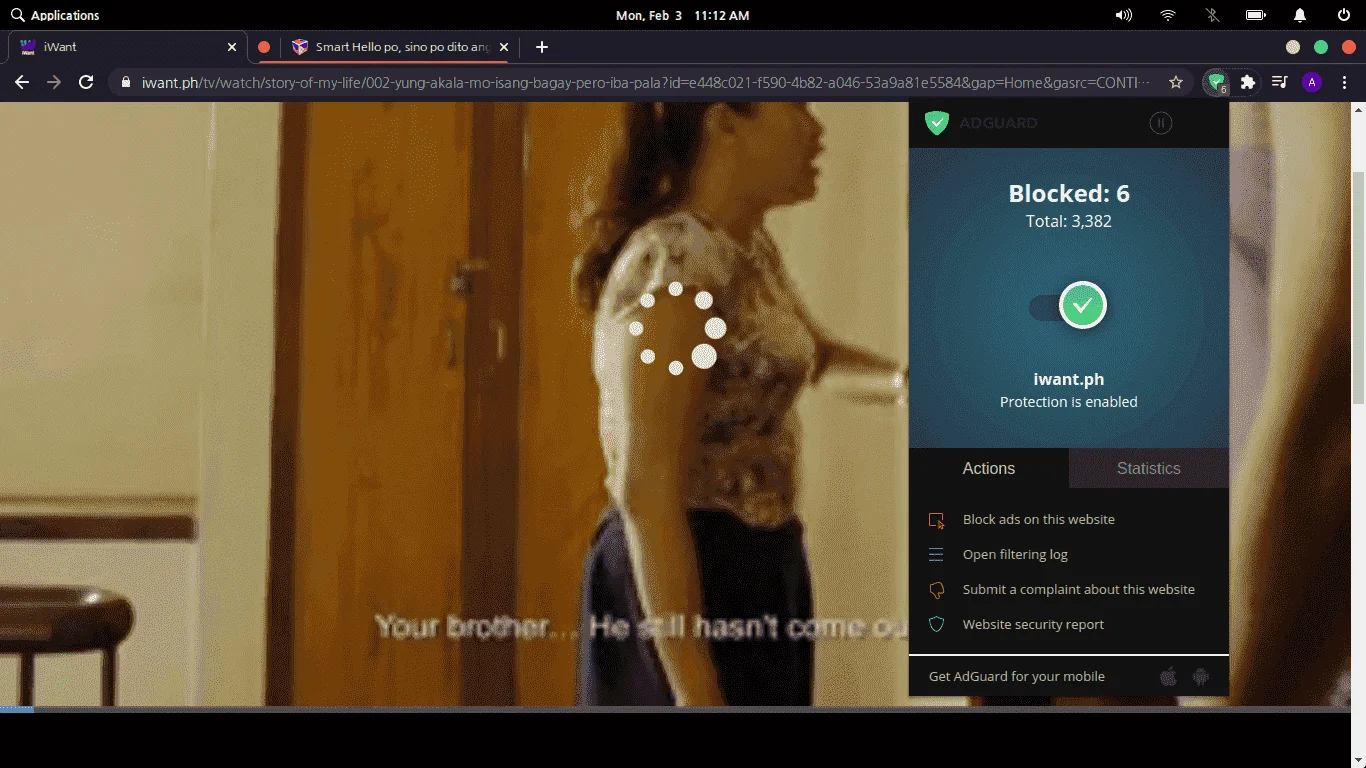Image resolution: width=1366 pixels, height=768 pixels.
Task: Get AdGuard for Android icon
Action: coord(1201,677)
